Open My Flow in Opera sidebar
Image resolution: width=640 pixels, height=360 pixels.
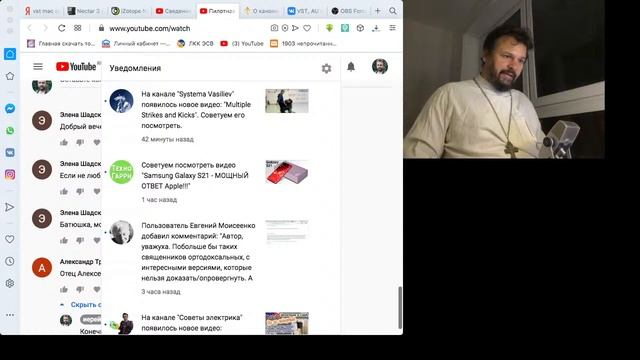point(10,207)
